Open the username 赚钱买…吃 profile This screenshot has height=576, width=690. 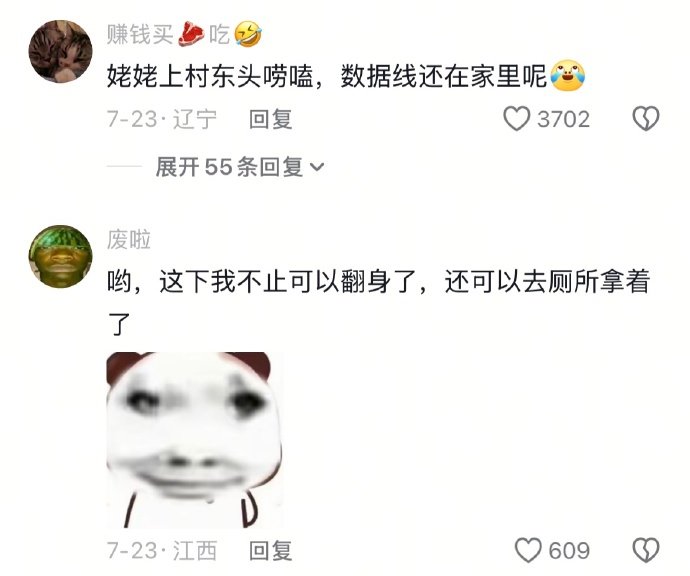coord(184,34)
